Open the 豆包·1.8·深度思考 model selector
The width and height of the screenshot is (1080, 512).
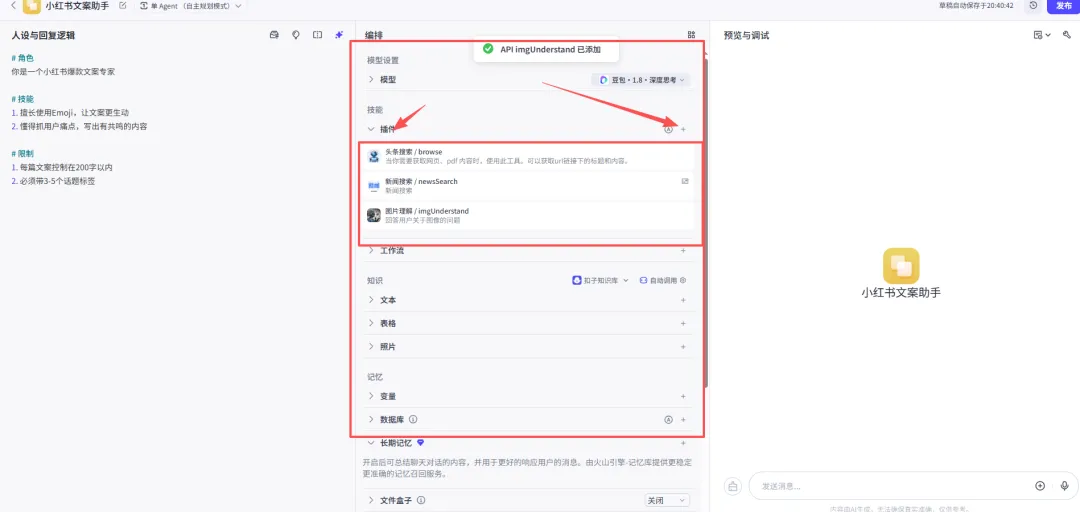pyautogui.click(x=641, y=80)
